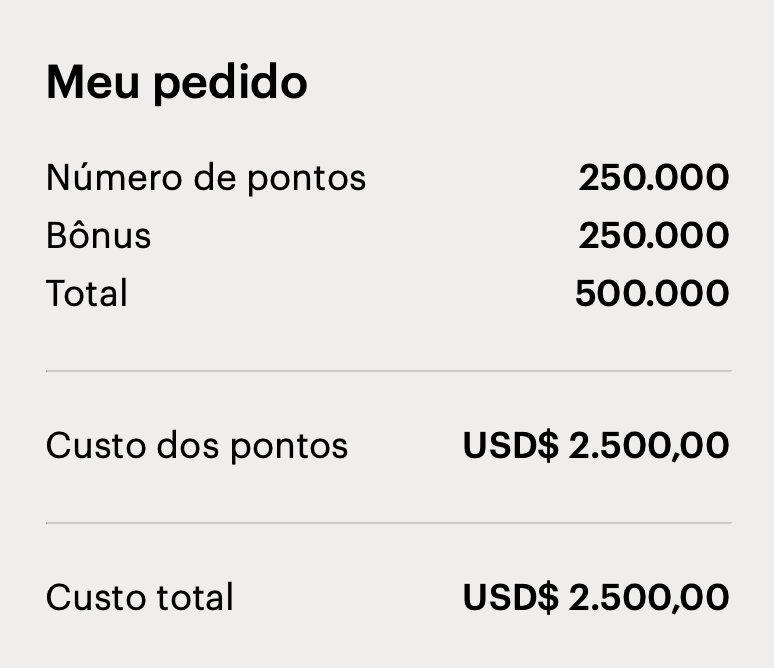Click the word 'pedido' in the heading

click(231, 83)
